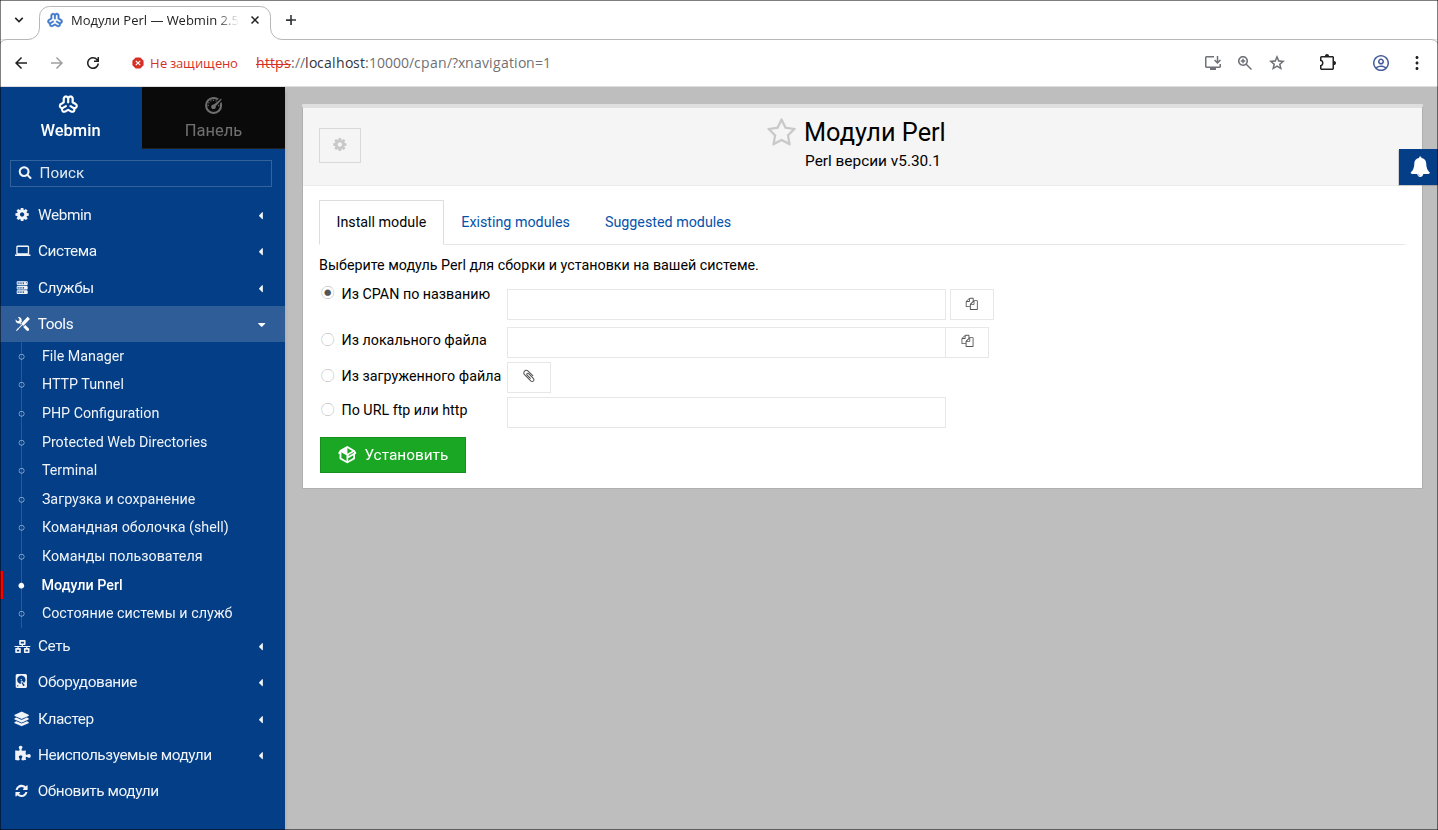Open the notifications bell
The height and width of the screenshot is (830, 1438).
click(x=1419, y=167)
